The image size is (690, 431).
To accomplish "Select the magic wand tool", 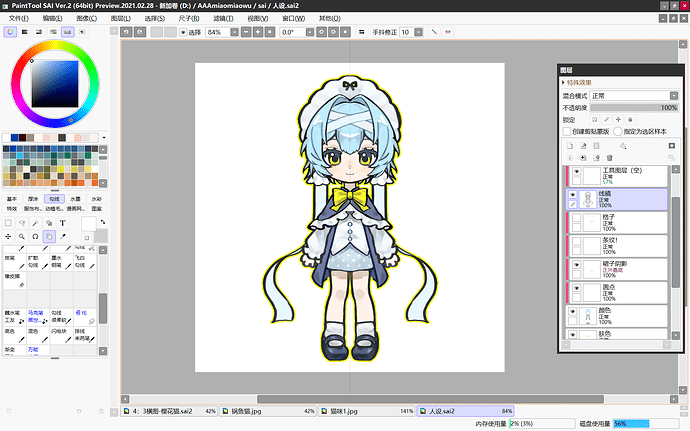I will pyautogui.click(x=35, y=223).
